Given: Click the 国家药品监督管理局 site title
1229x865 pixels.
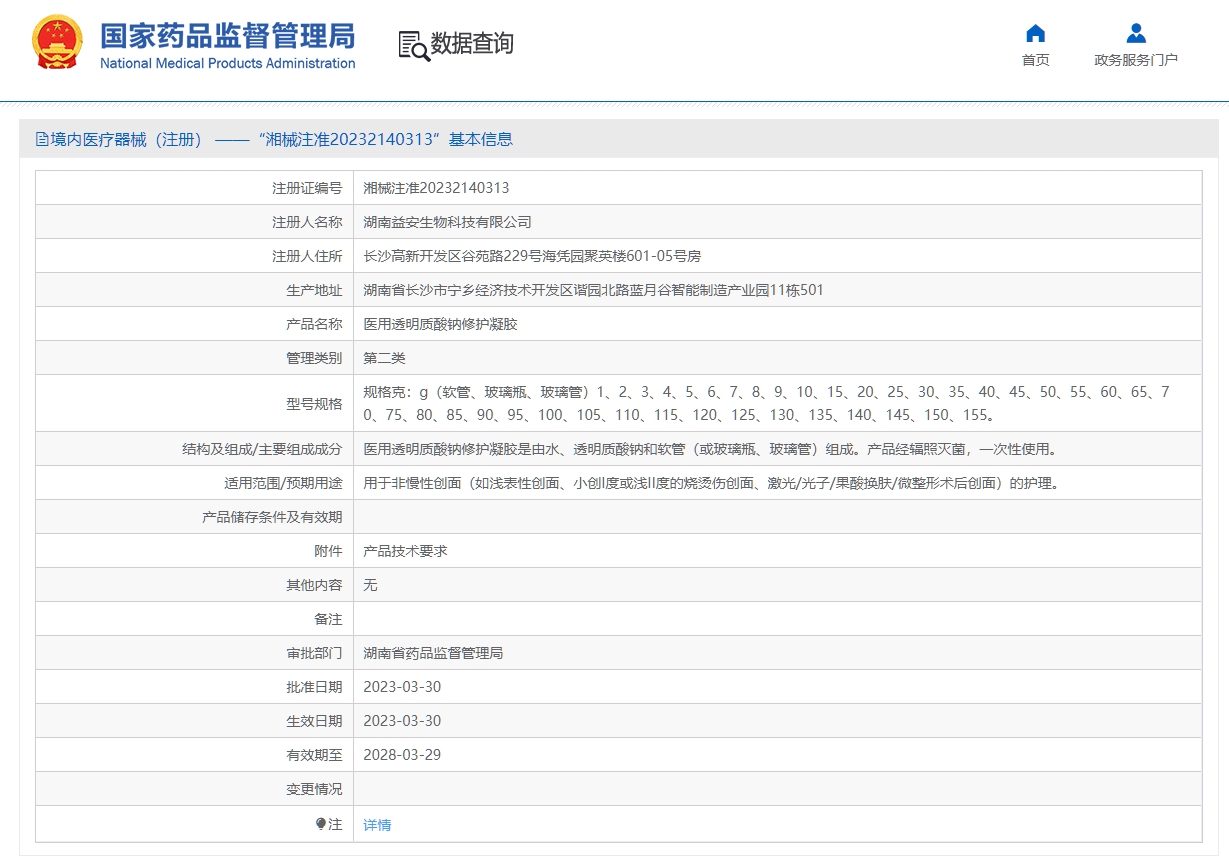Looking at the screenshot, I should click(227, 36).
